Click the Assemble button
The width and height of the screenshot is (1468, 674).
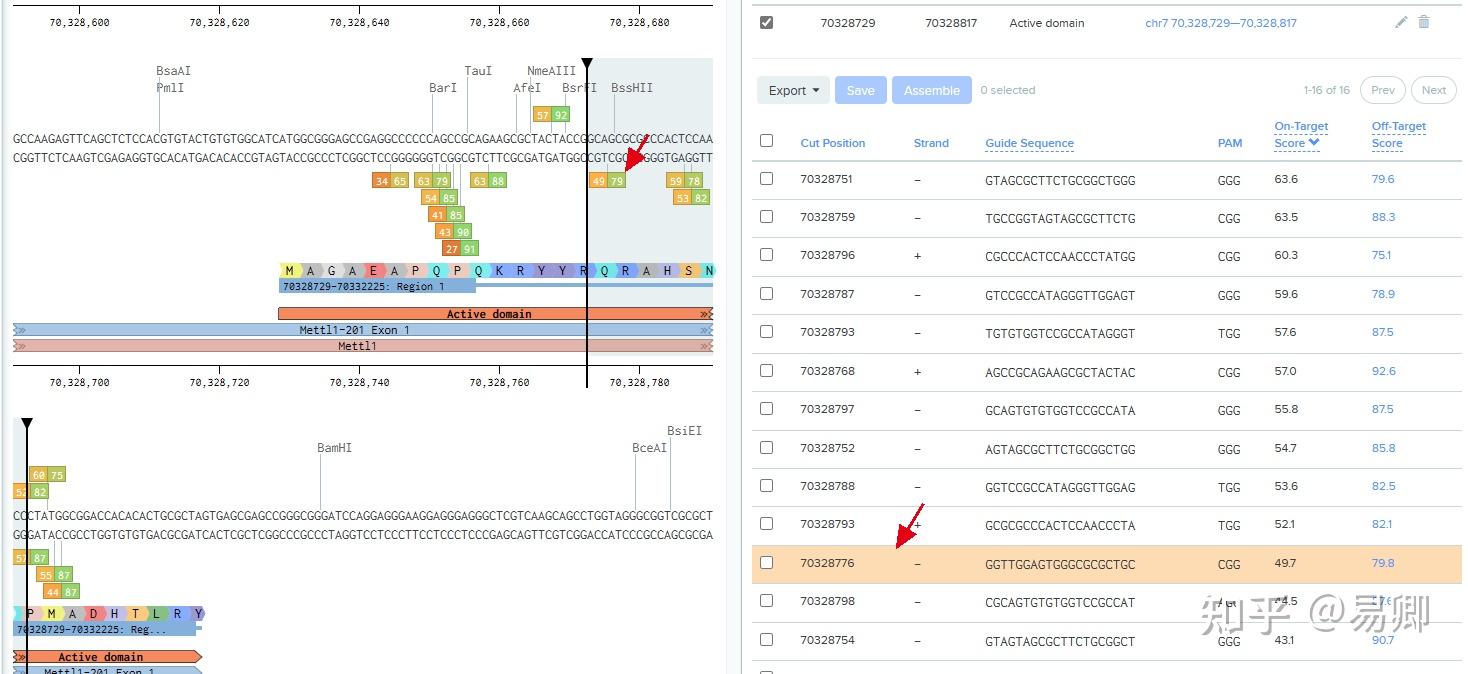[x=931, y=89]
